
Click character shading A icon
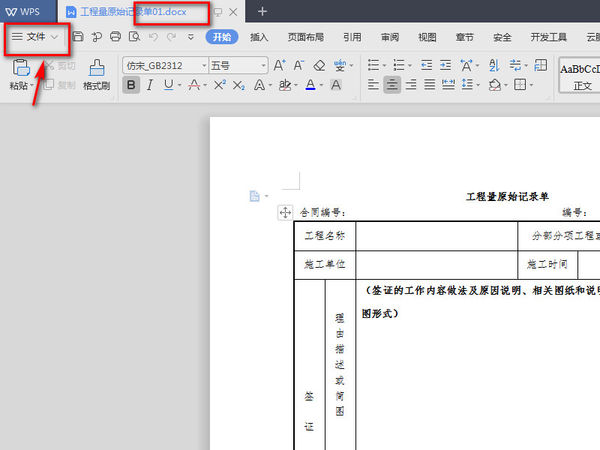[336, 85]
